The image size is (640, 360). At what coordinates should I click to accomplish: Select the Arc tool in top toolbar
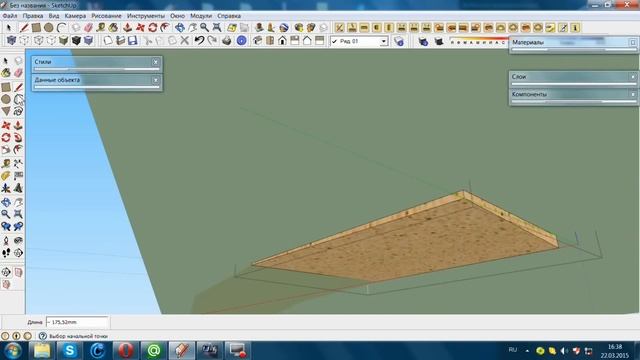click(x=61, y=28)
